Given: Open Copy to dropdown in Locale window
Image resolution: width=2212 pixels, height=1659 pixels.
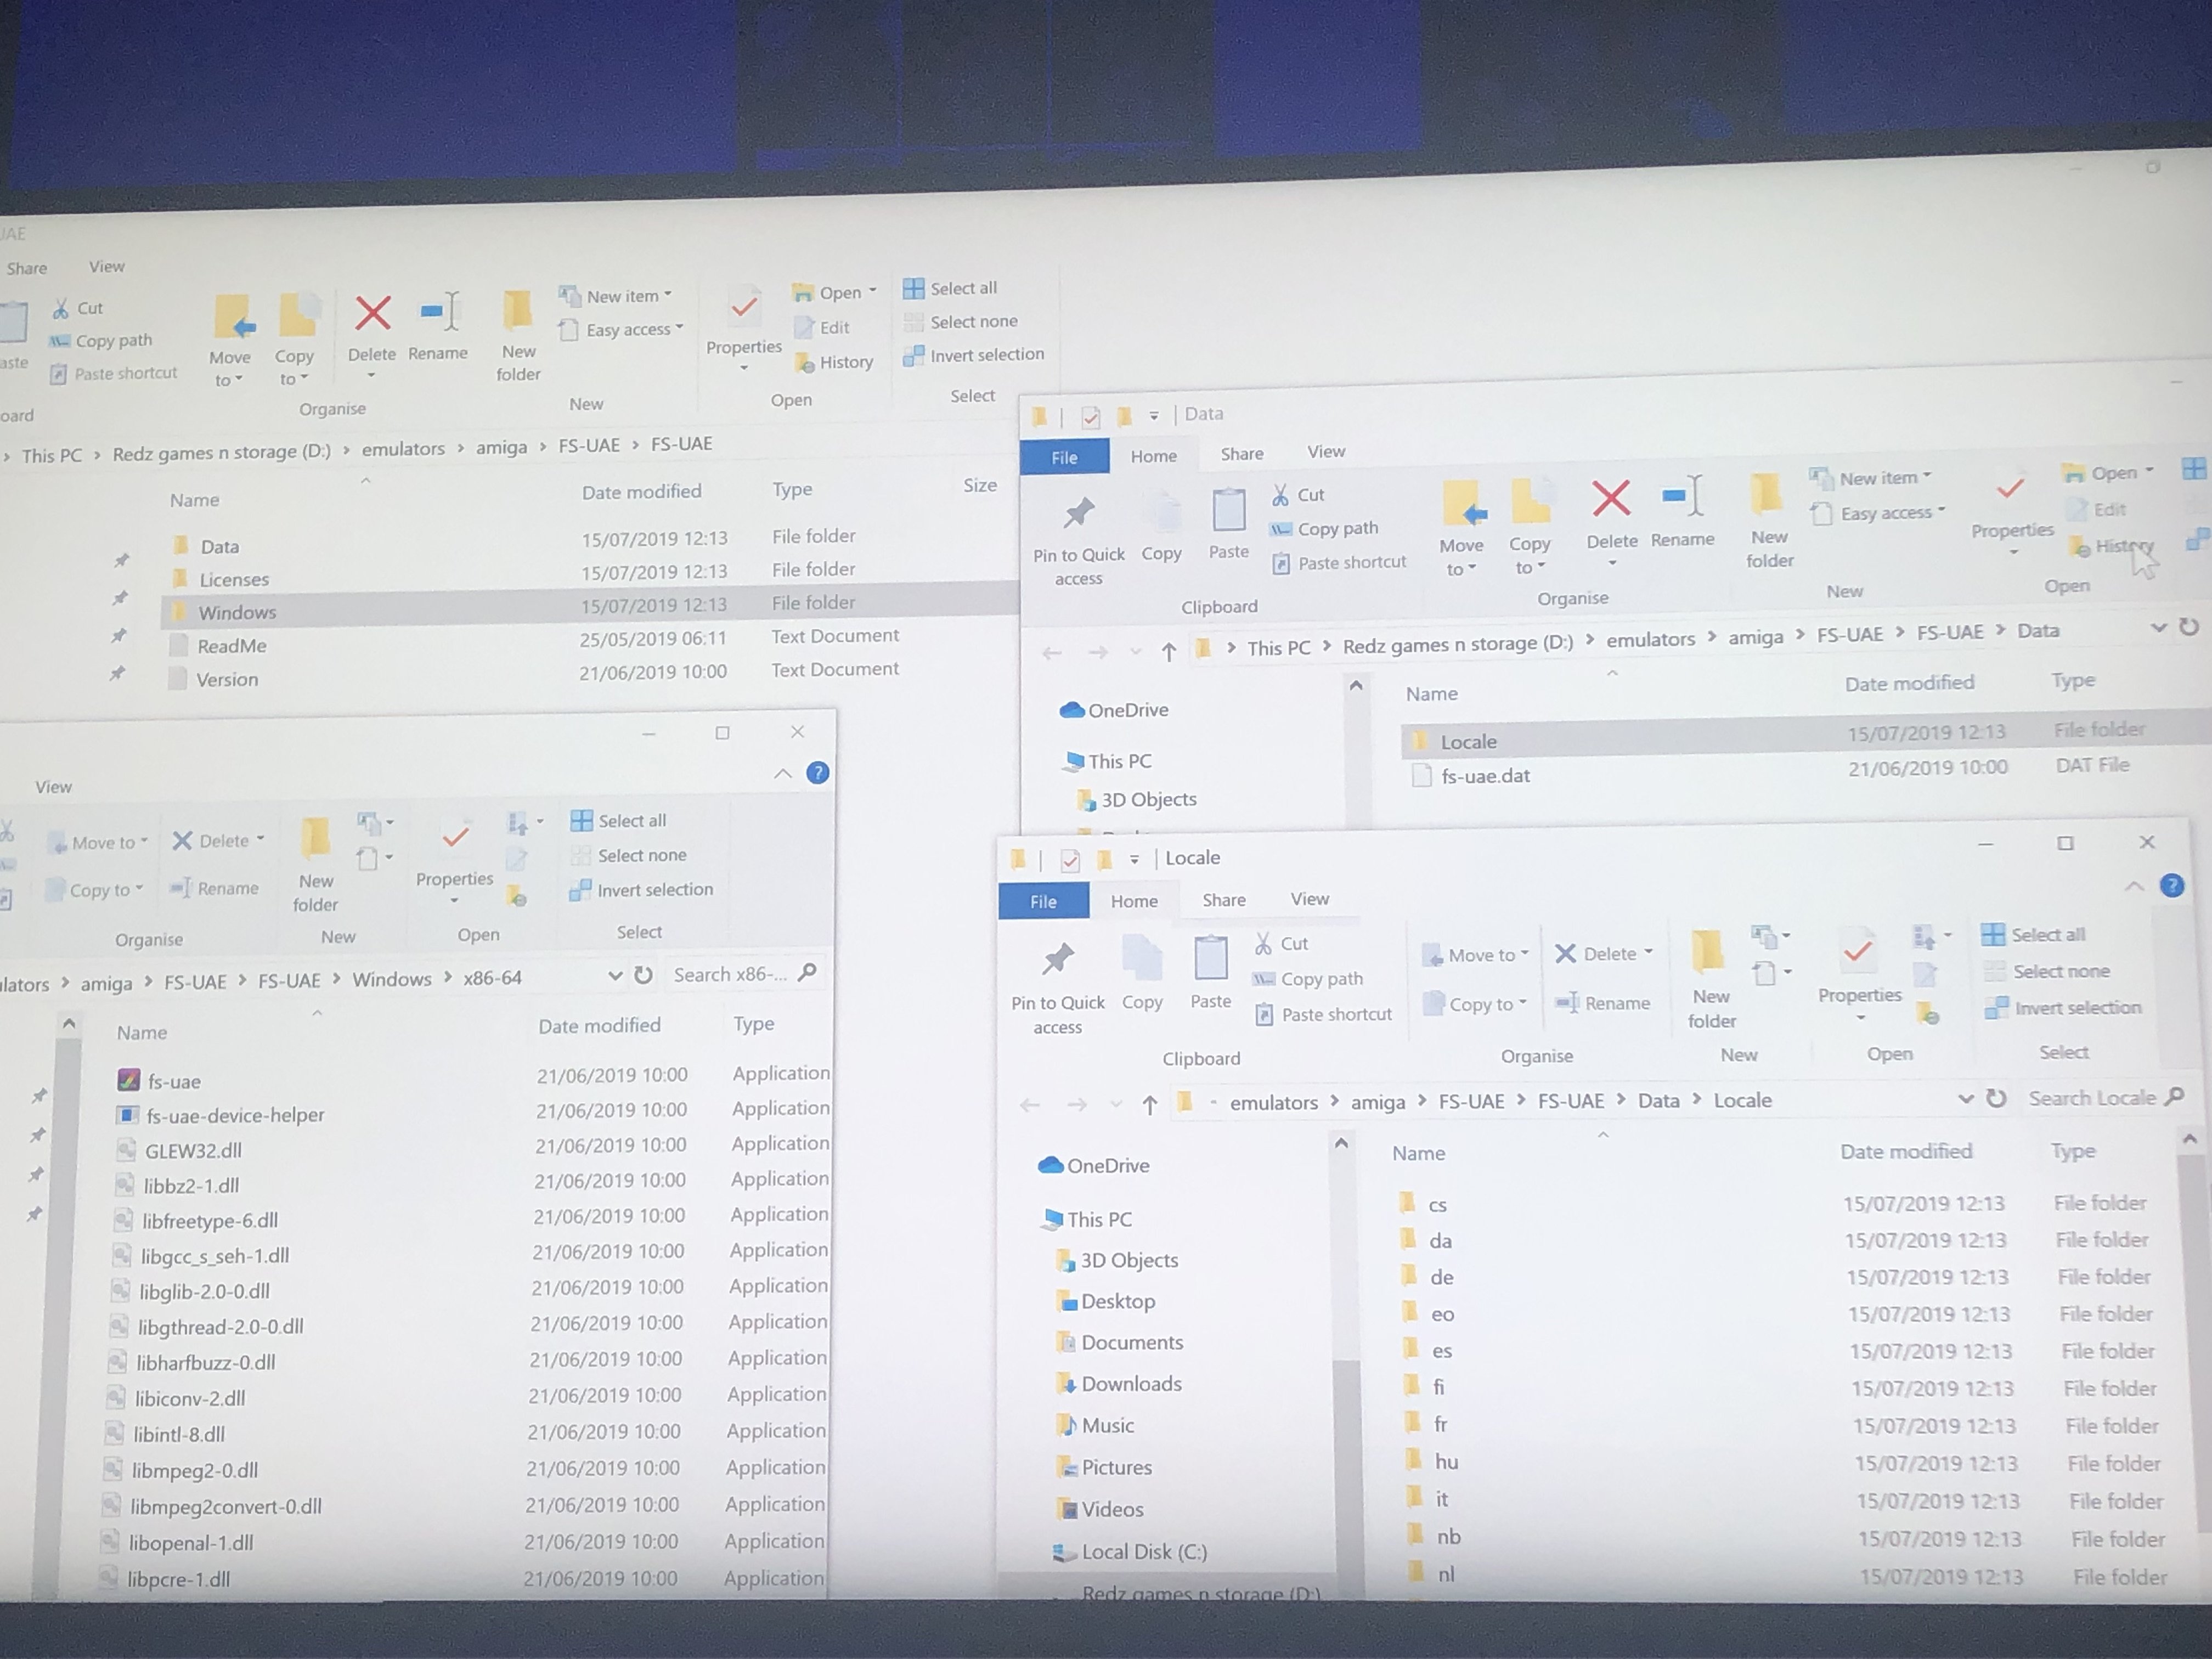Looking at the screenshot, I should (x=1475, y=1003).
